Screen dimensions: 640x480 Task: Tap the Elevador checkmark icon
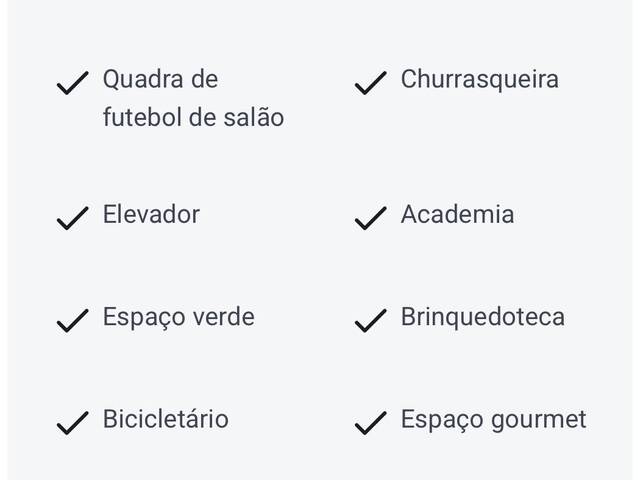point(72,218)
